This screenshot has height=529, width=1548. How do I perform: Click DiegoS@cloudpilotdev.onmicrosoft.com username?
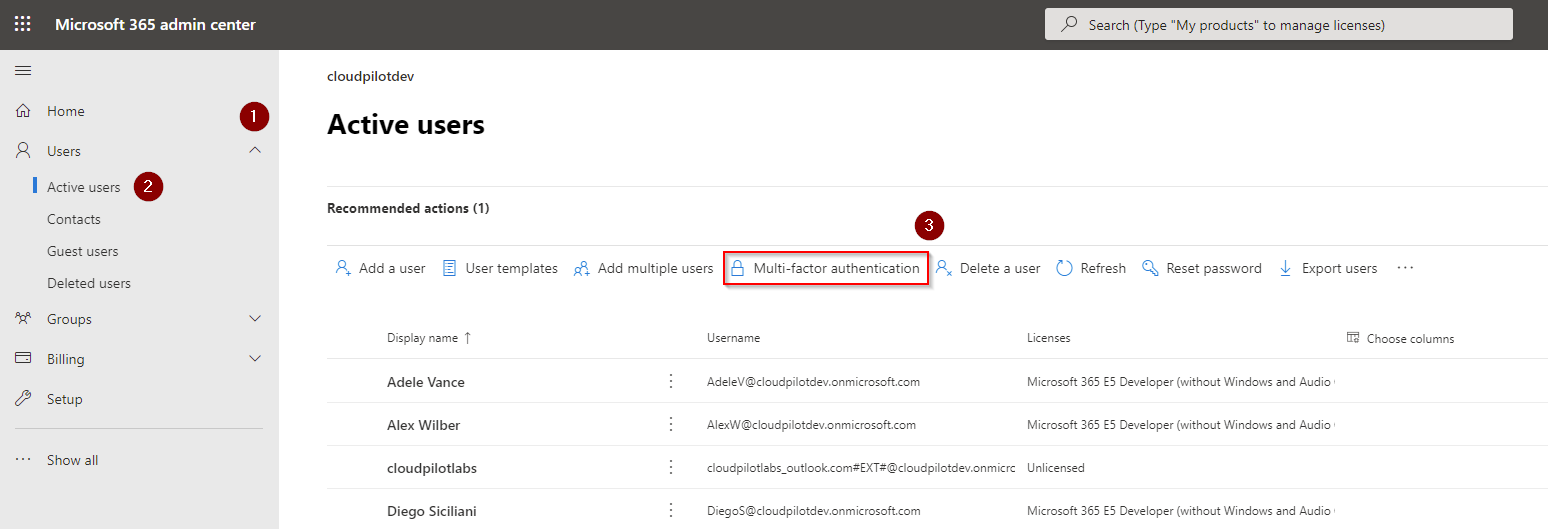(x=814, y=511)
